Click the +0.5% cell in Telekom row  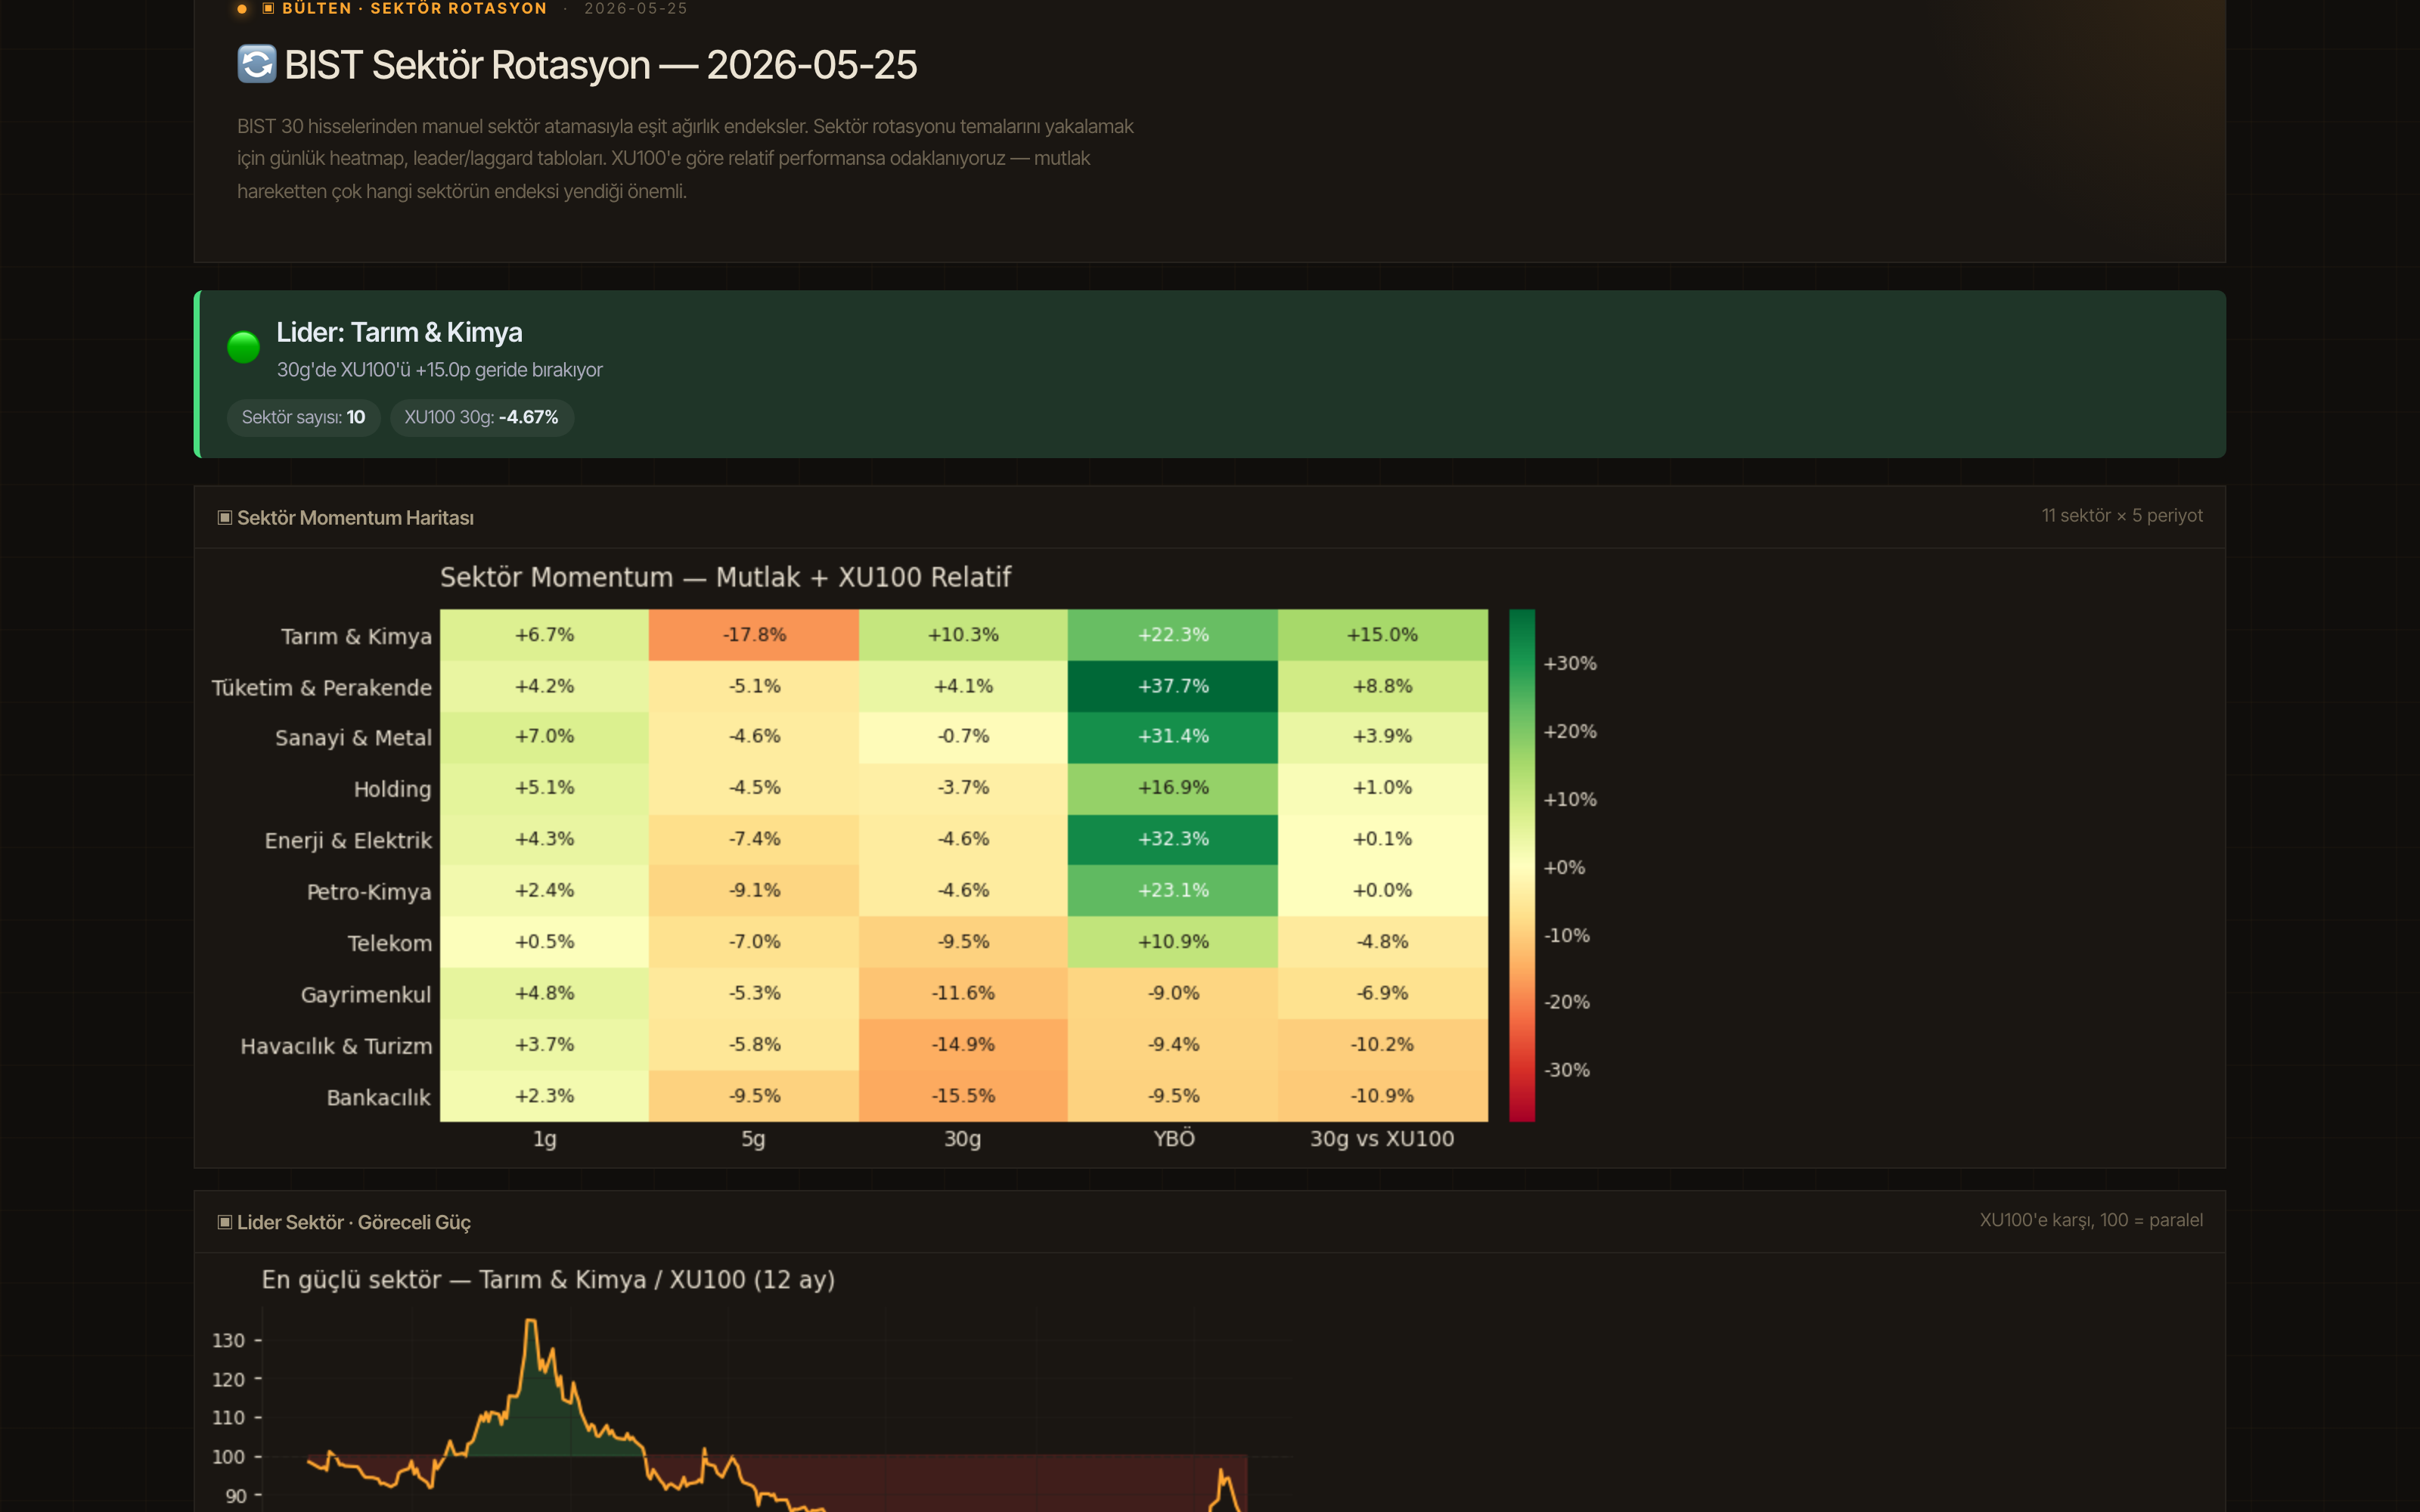click(544, 942)
